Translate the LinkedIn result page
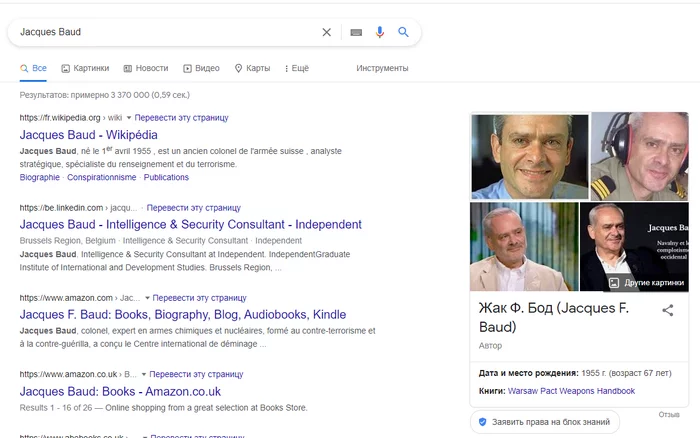The width and height of the screenshot is (700, 438). click(x=194, y=208)
